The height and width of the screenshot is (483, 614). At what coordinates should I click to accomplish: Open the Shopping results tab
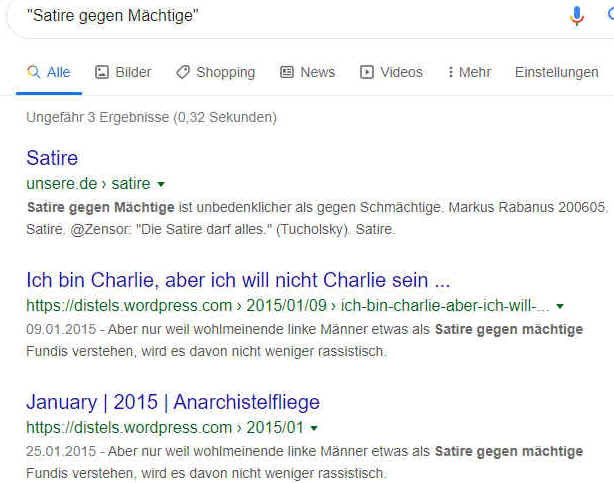pos(215,72)
